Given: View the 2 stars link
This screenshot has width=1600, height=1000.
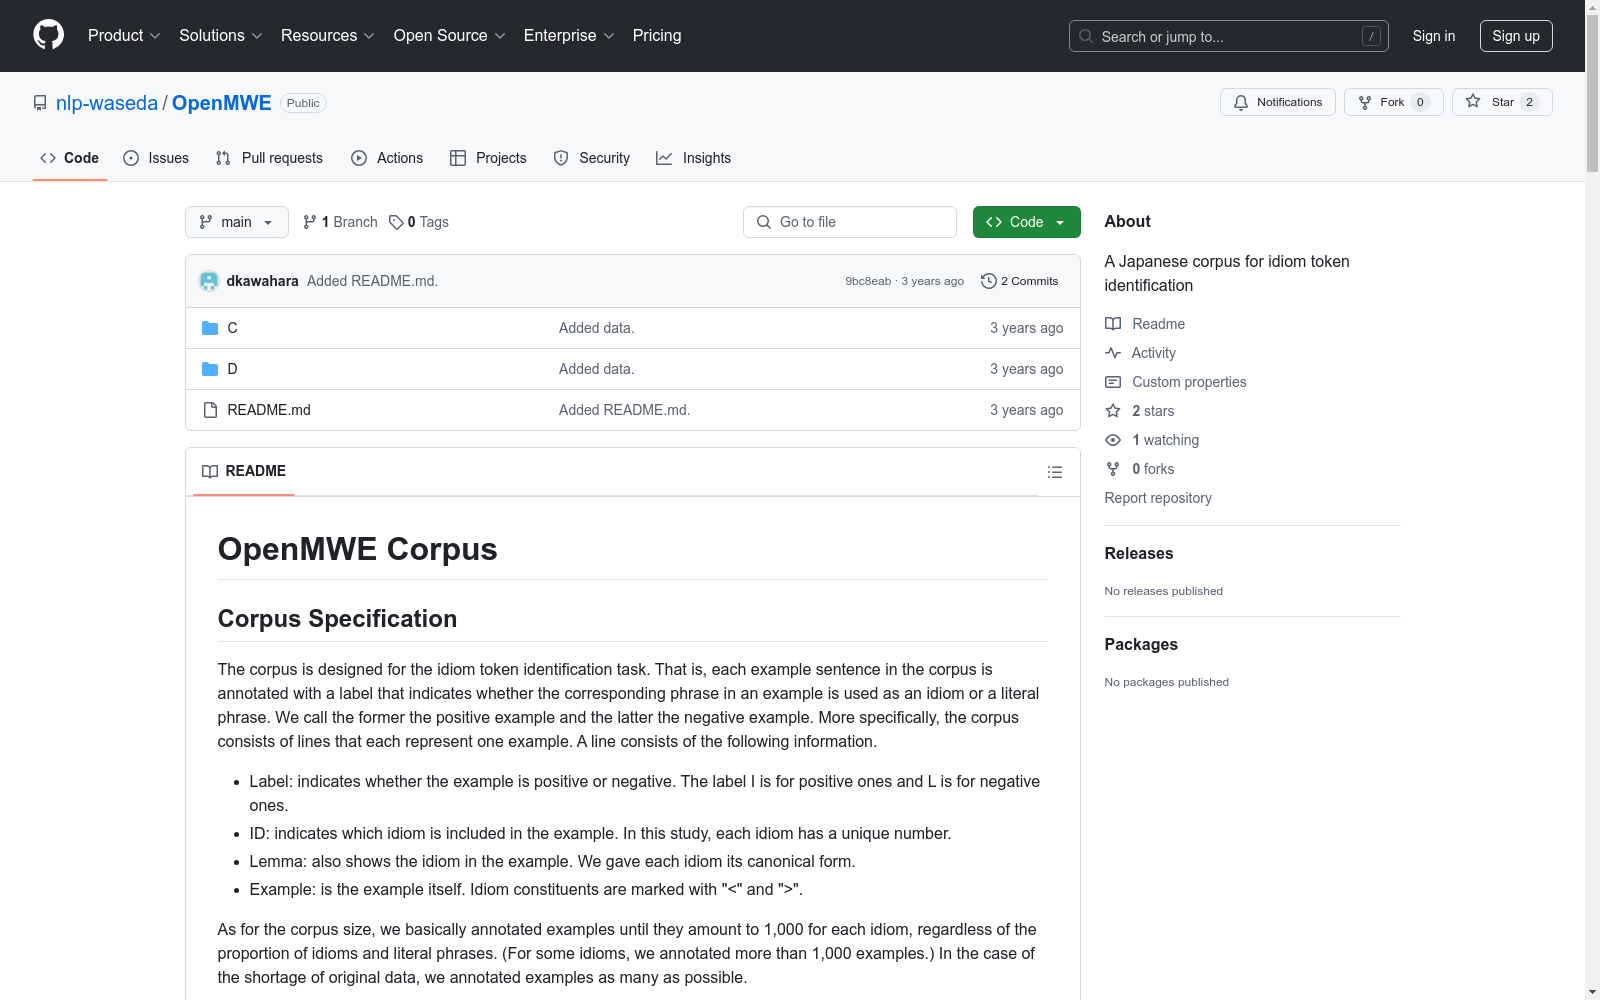Looking at the screenshot, I should pyautogui.click(x=1140, y=411).
